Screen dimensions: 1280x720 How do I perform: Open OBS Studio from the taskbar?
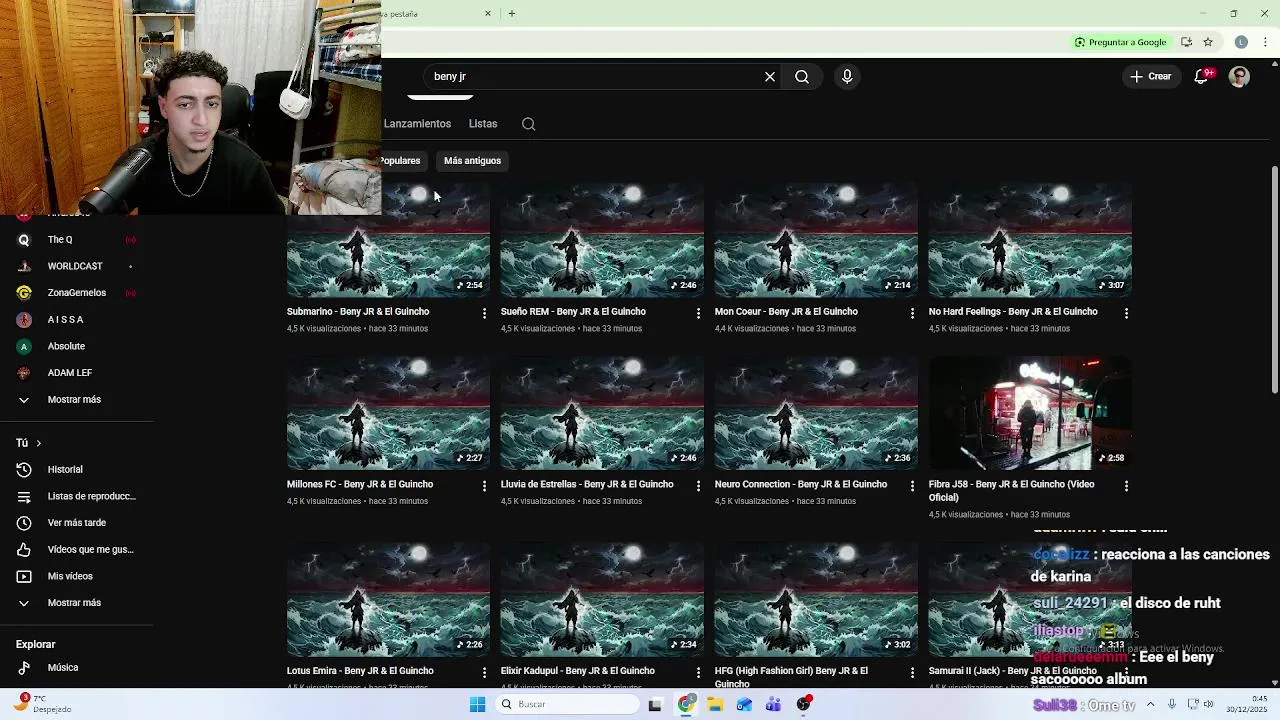(803, 704)
